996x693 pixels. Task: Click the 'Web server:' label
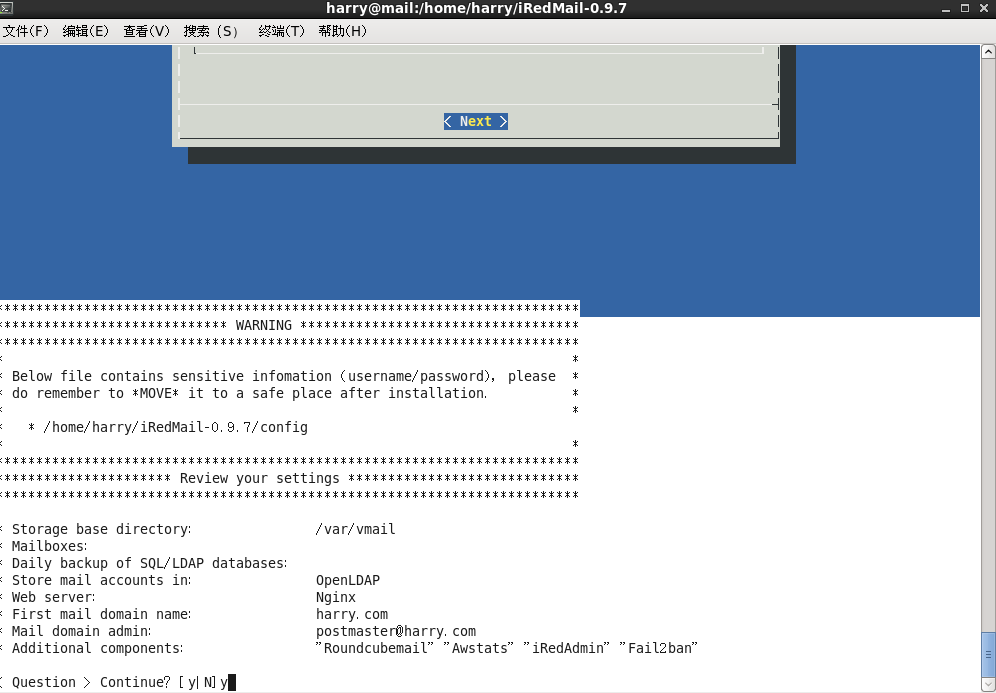(x=53, y=598)
